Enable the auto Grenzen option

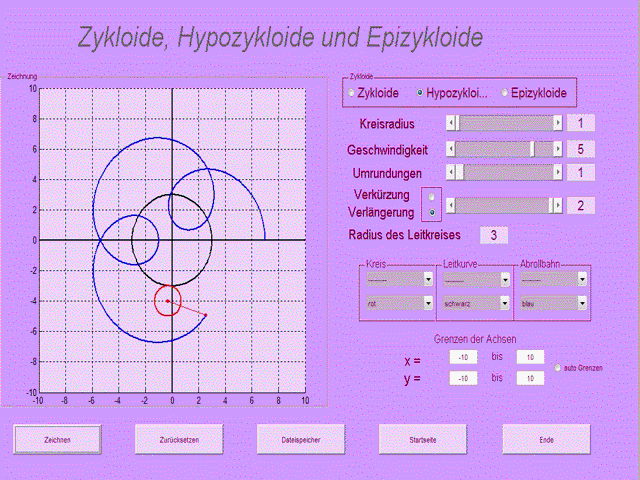(x=558, y=369)
